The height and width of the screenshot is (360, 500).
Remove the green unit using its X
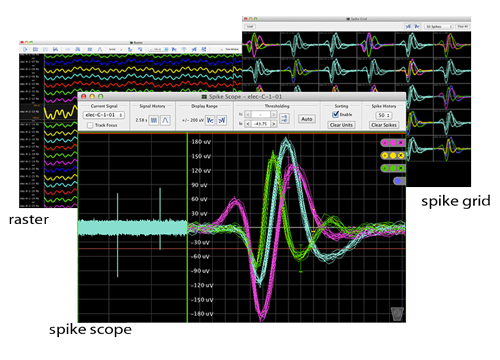[x=401, y=168]
